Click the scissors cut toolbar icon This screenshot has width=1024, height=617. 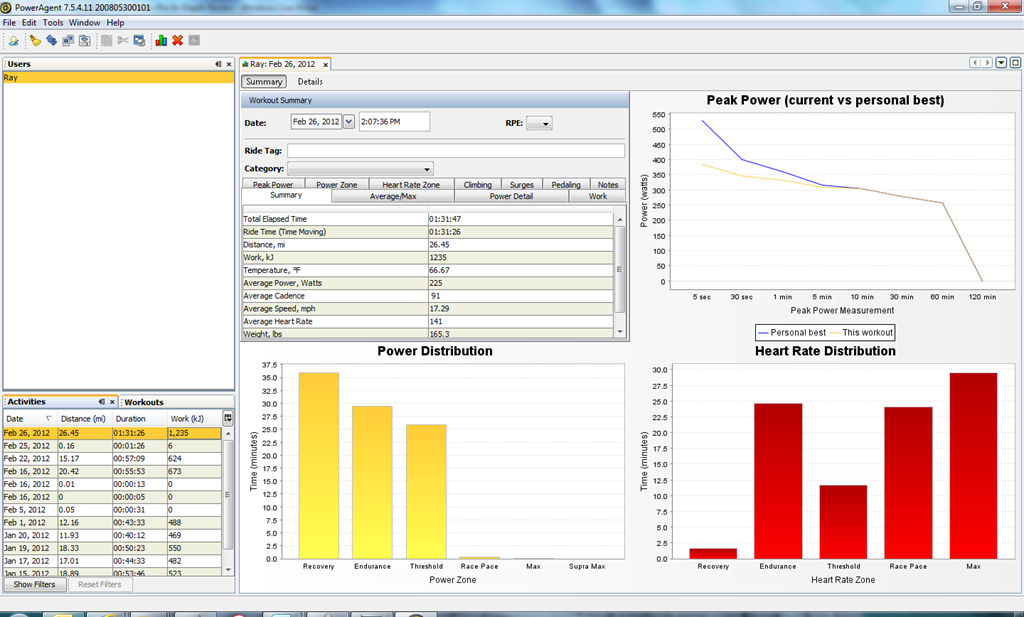(122, 40)
